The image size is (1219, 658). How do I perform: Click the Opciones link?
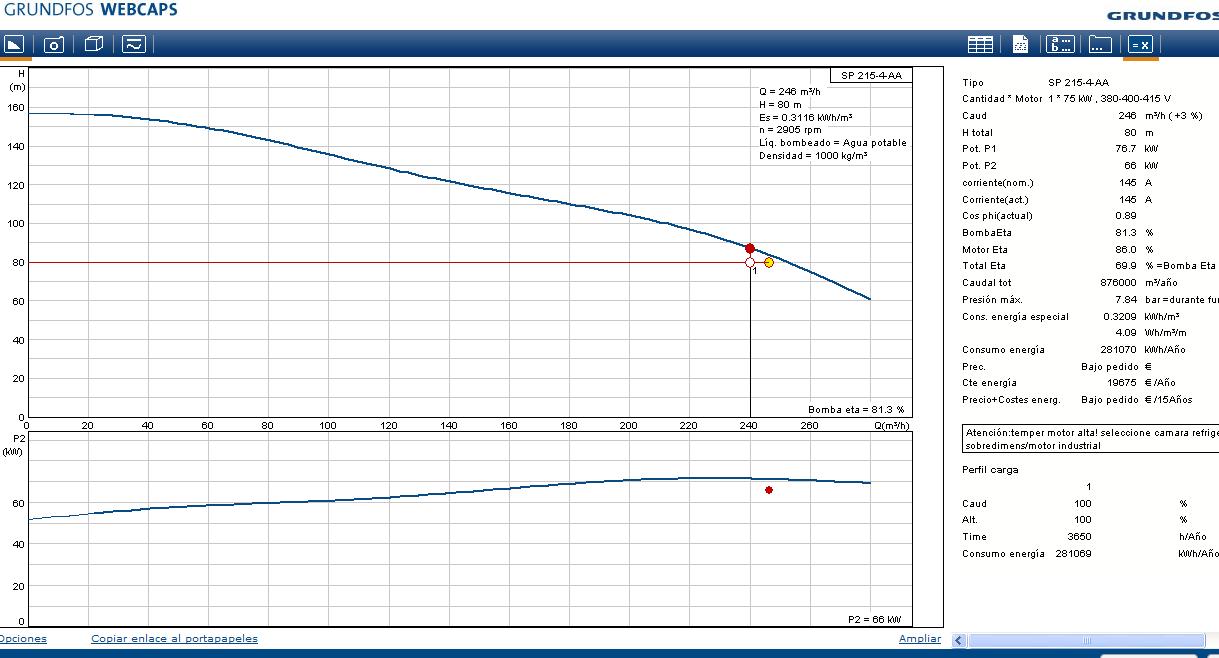(x=22, y=638)
